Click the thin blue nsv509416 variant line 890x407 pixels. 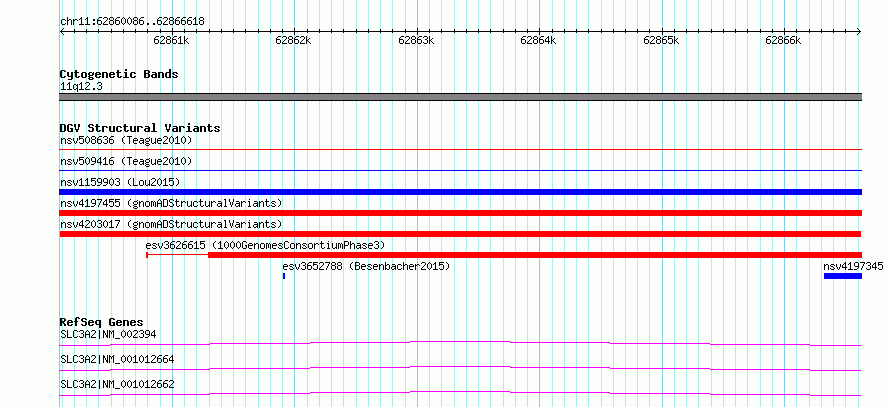460,170
